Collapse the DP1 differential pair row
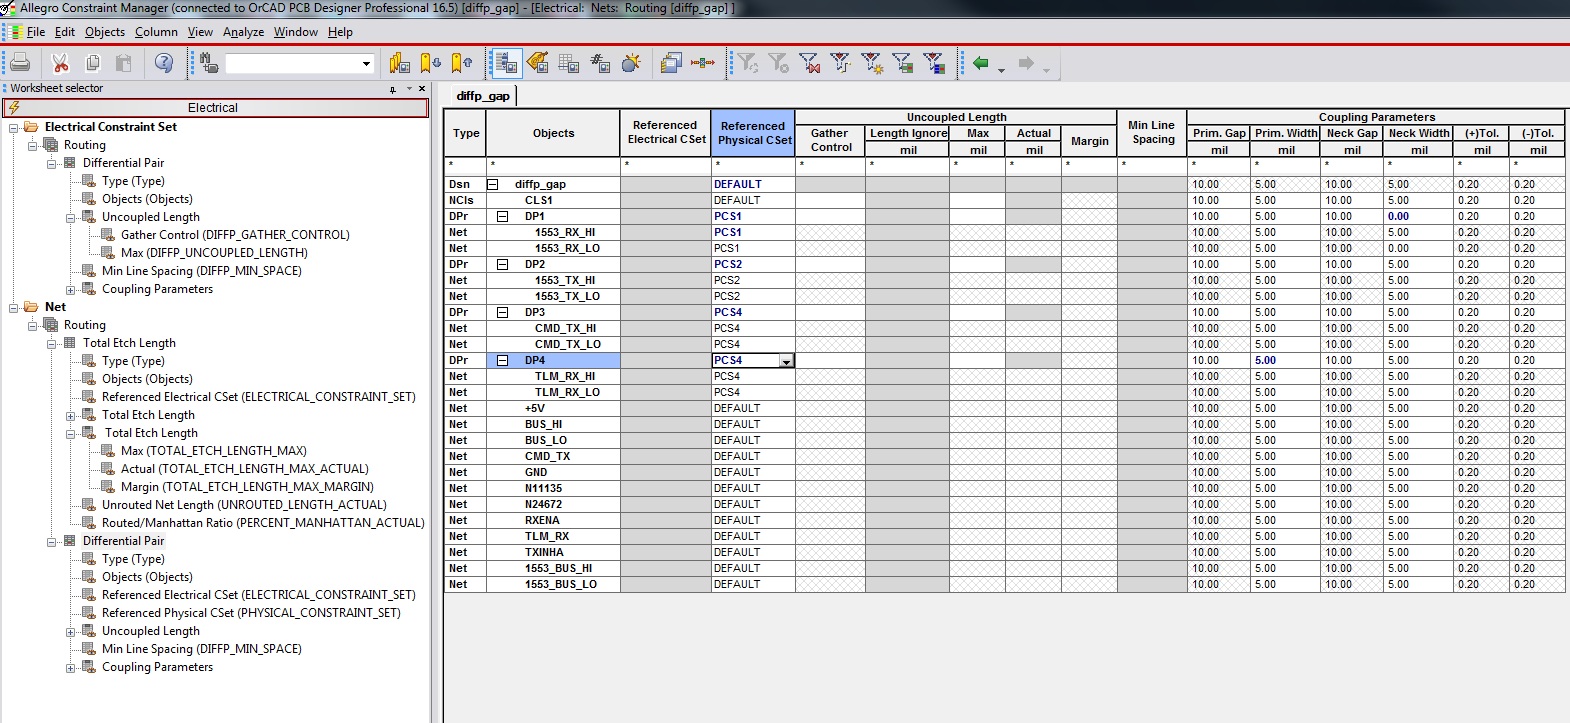Image resolution: width=1570 pixels, height=723 pixels. pos(503,216)
